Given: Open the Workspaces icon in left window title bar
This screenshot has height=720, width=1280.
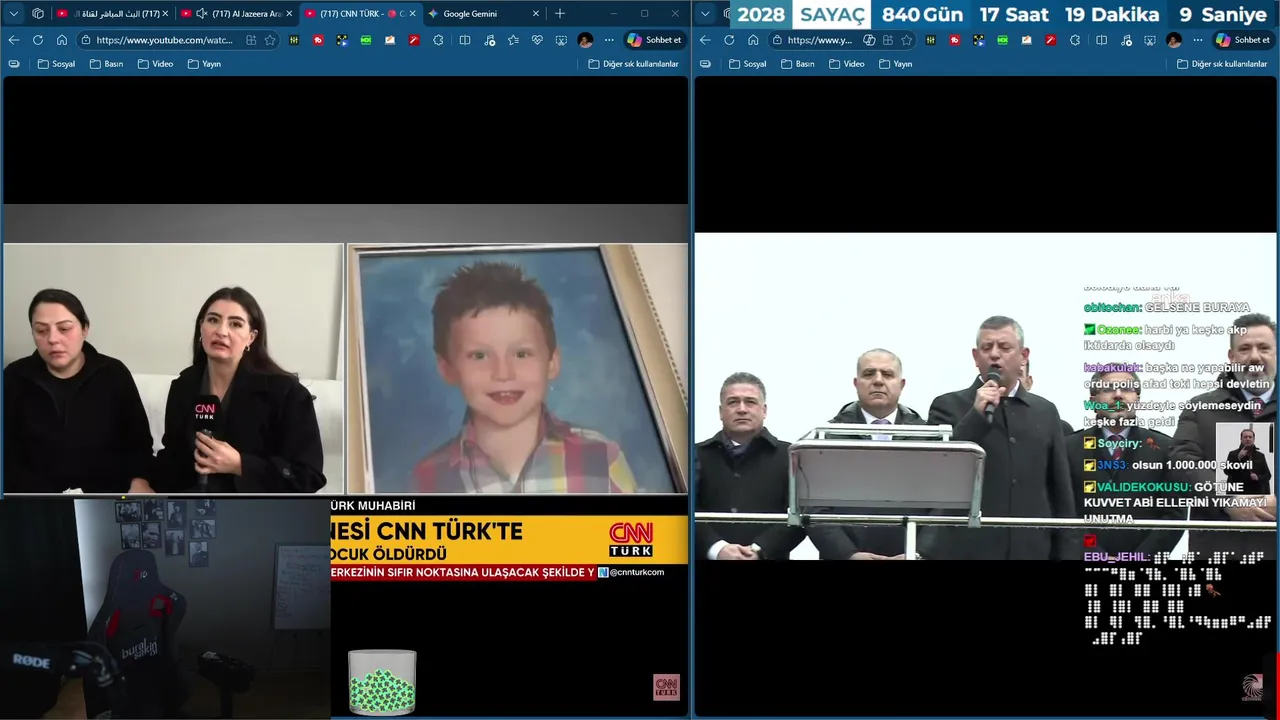Looking at the screenshot, I should (x=38, y=13).
